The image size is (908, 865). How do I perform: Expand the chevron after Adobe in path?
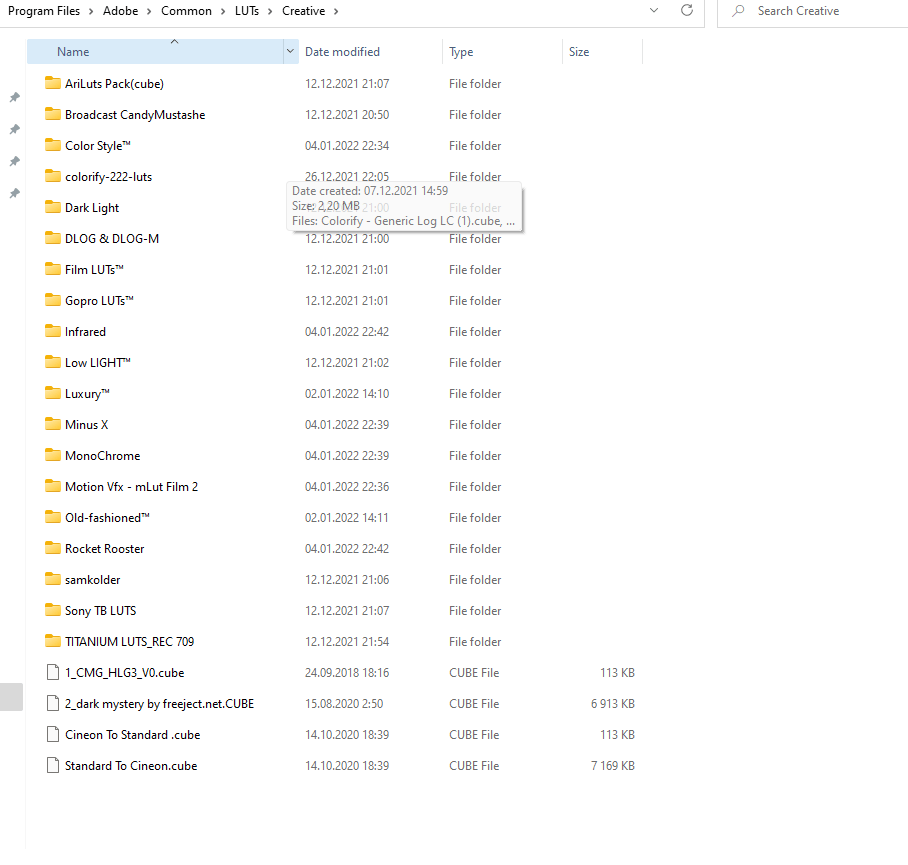[x=149, y=11]
